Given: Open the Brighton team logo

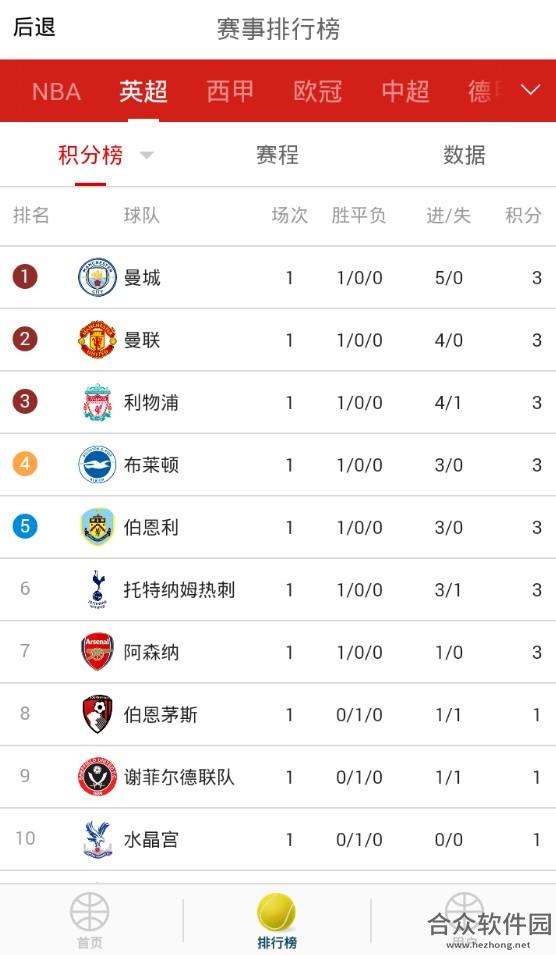Looking at the screenshot, I should point(97,464).
